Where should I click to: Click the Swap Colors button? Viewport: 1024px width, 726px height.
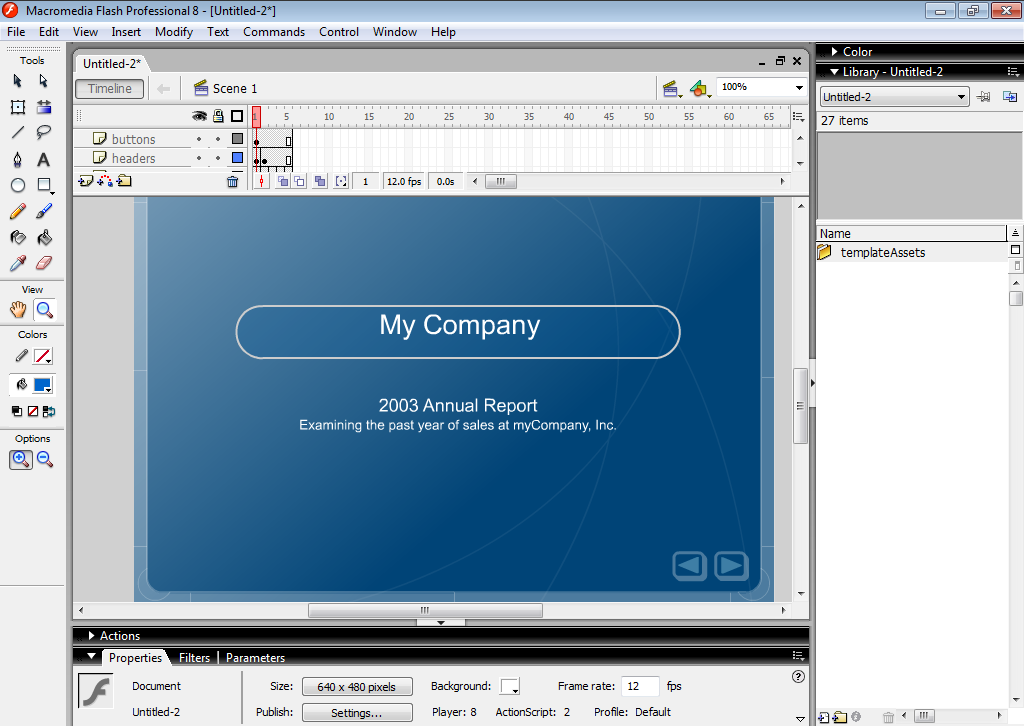pos(48,411)
